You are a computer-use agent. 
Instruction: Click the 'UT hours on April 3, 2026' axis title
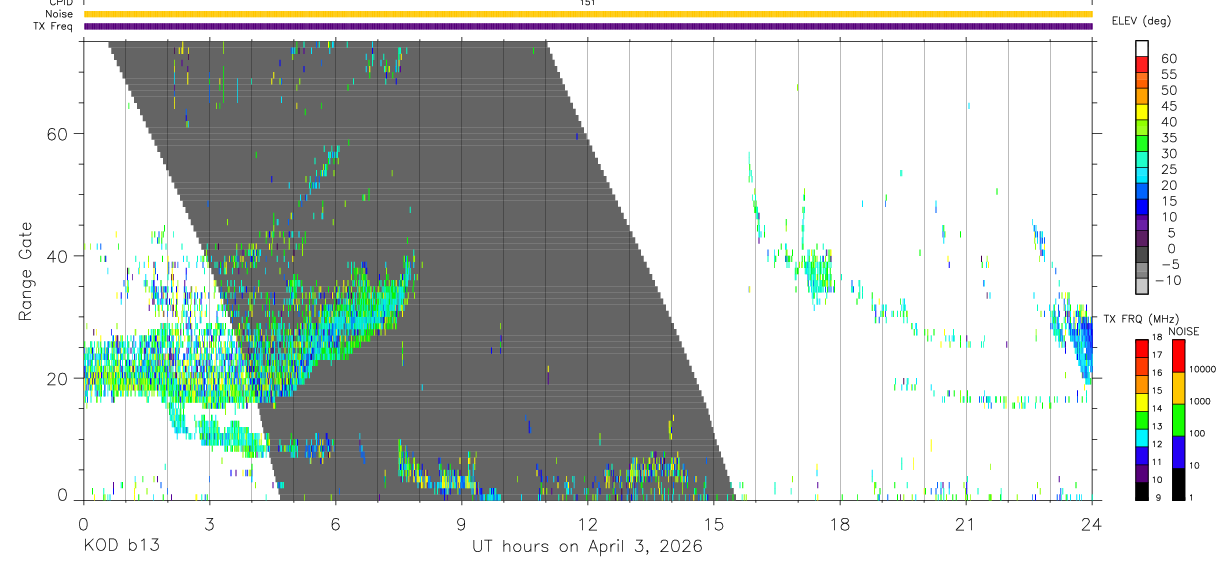587,547
